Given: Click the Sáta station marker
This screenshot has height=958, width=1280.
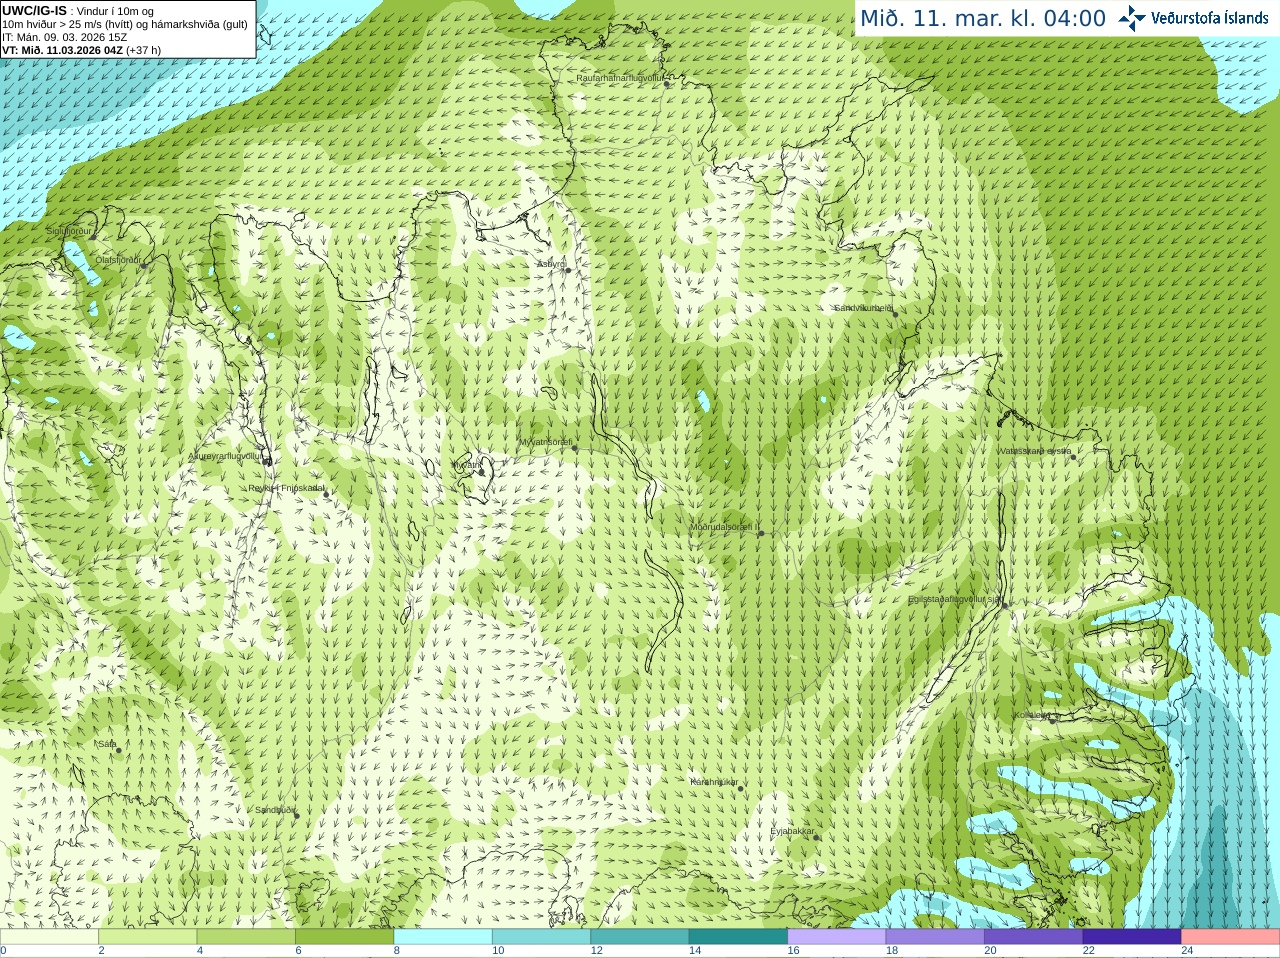Looking at the screenshot, I should (x=118, y=750).
